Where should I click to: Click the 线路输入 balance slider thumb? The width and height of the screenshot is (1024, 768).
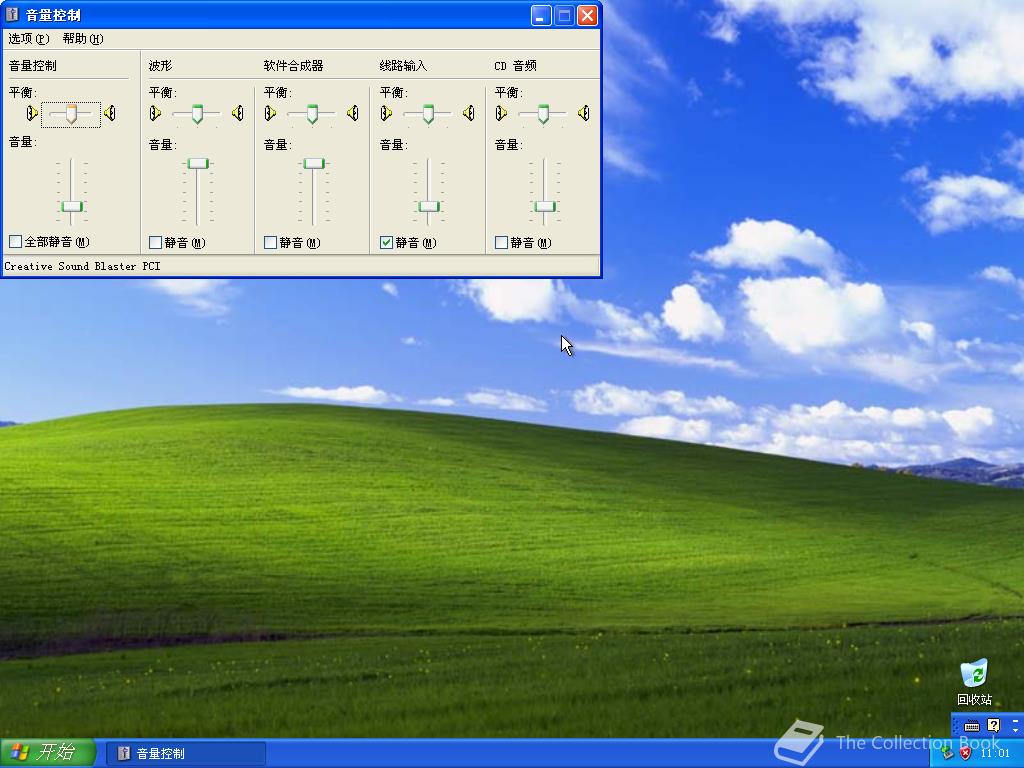click(428, 114)
